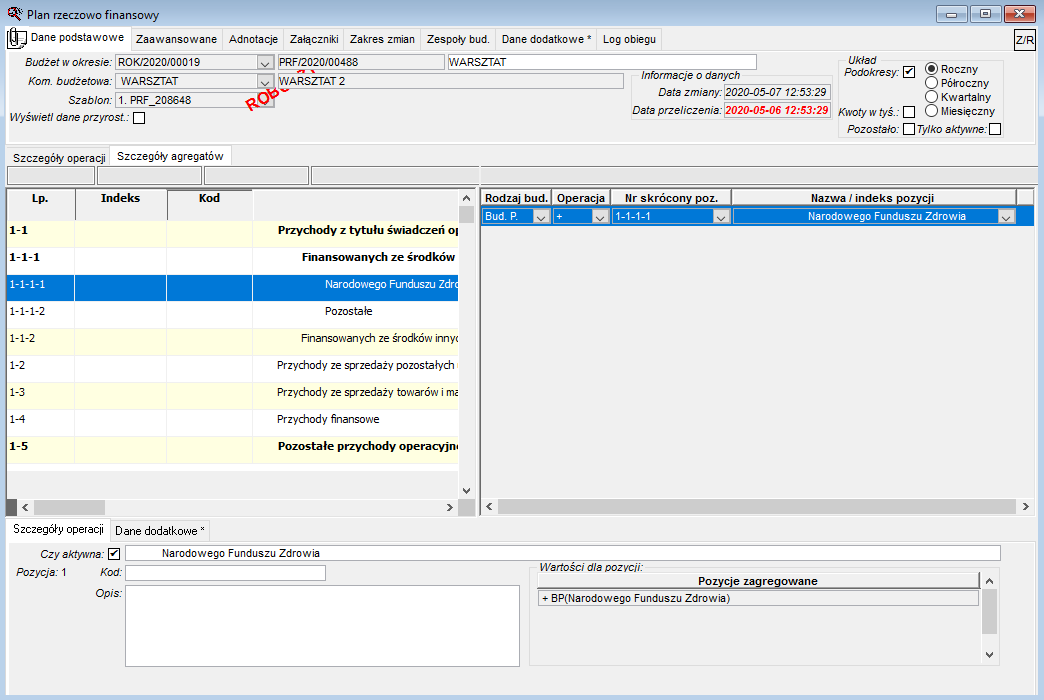This screenshot has height=700, width=1044.
Task: Switch to the Zakres zmian tab
Action: tap(382, 39)
